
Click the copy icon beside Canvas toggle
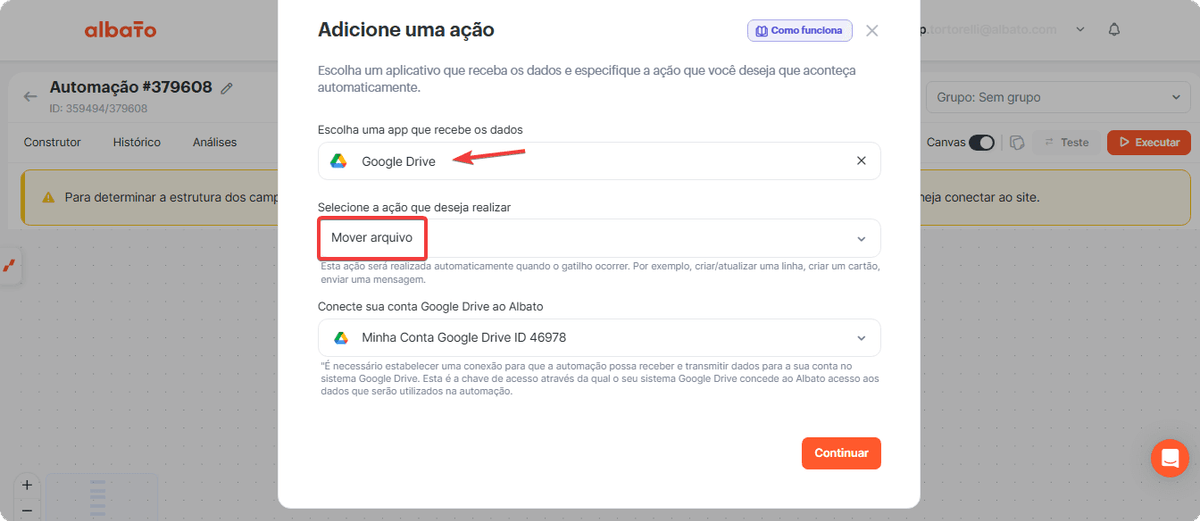1017,142
